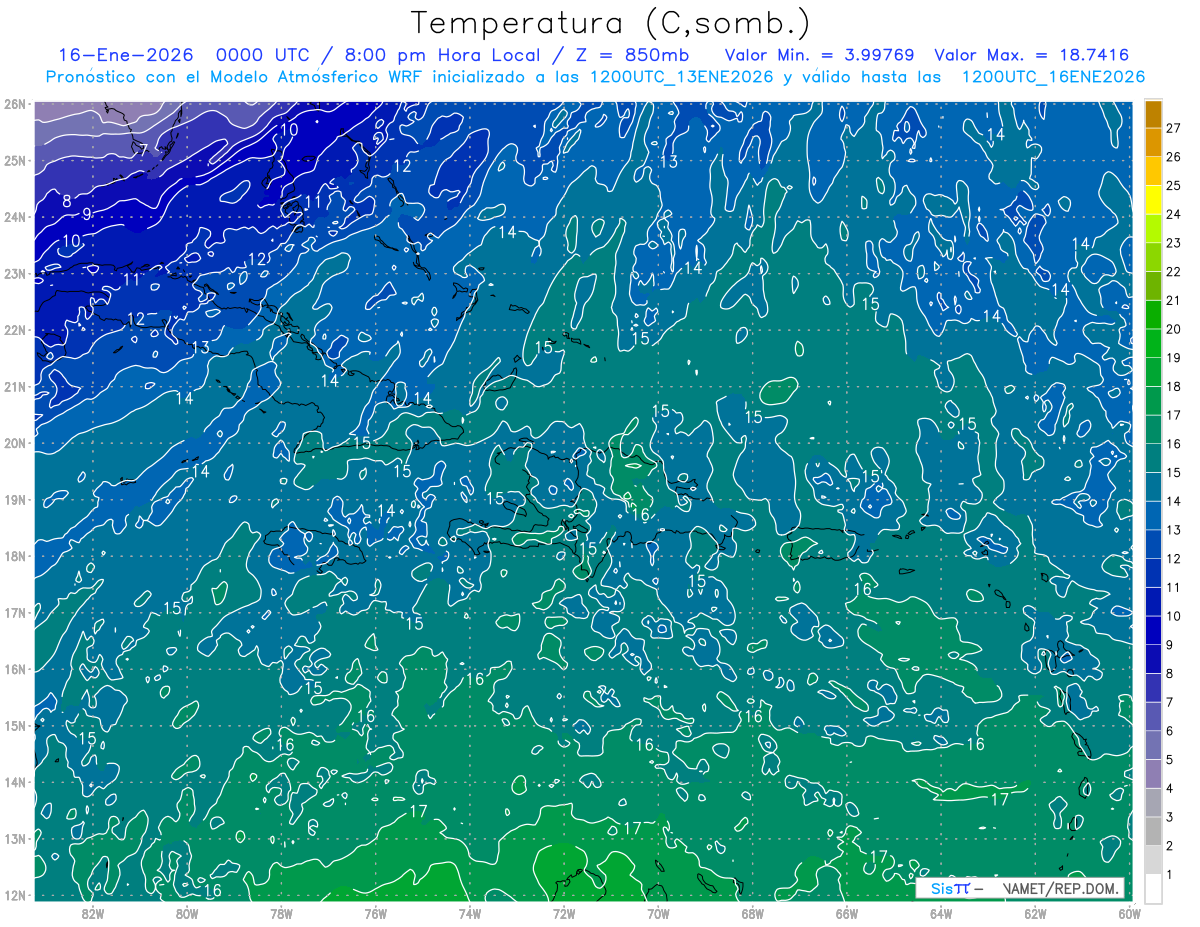Click the latitude axis label '25N'
Screen dimensions: 1200x927
pos(14,160)
